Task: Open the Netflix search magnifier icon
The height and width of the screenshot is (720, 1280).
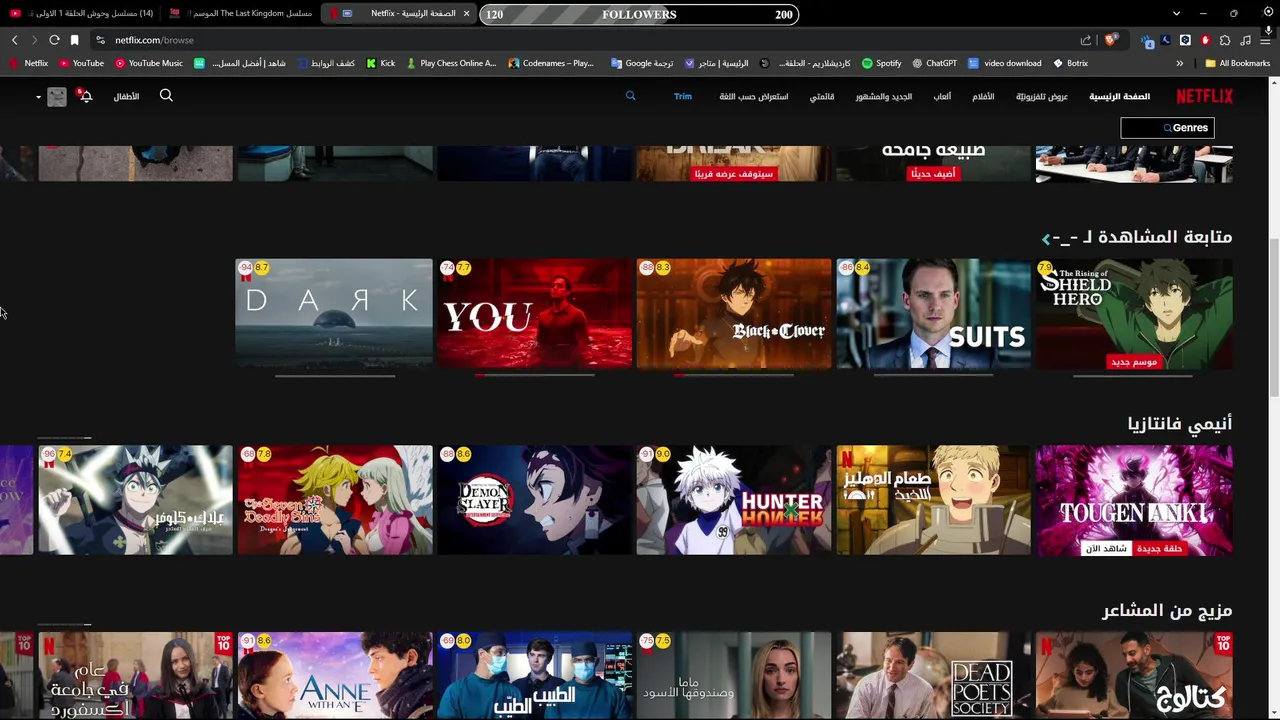Action: [166, 96]
